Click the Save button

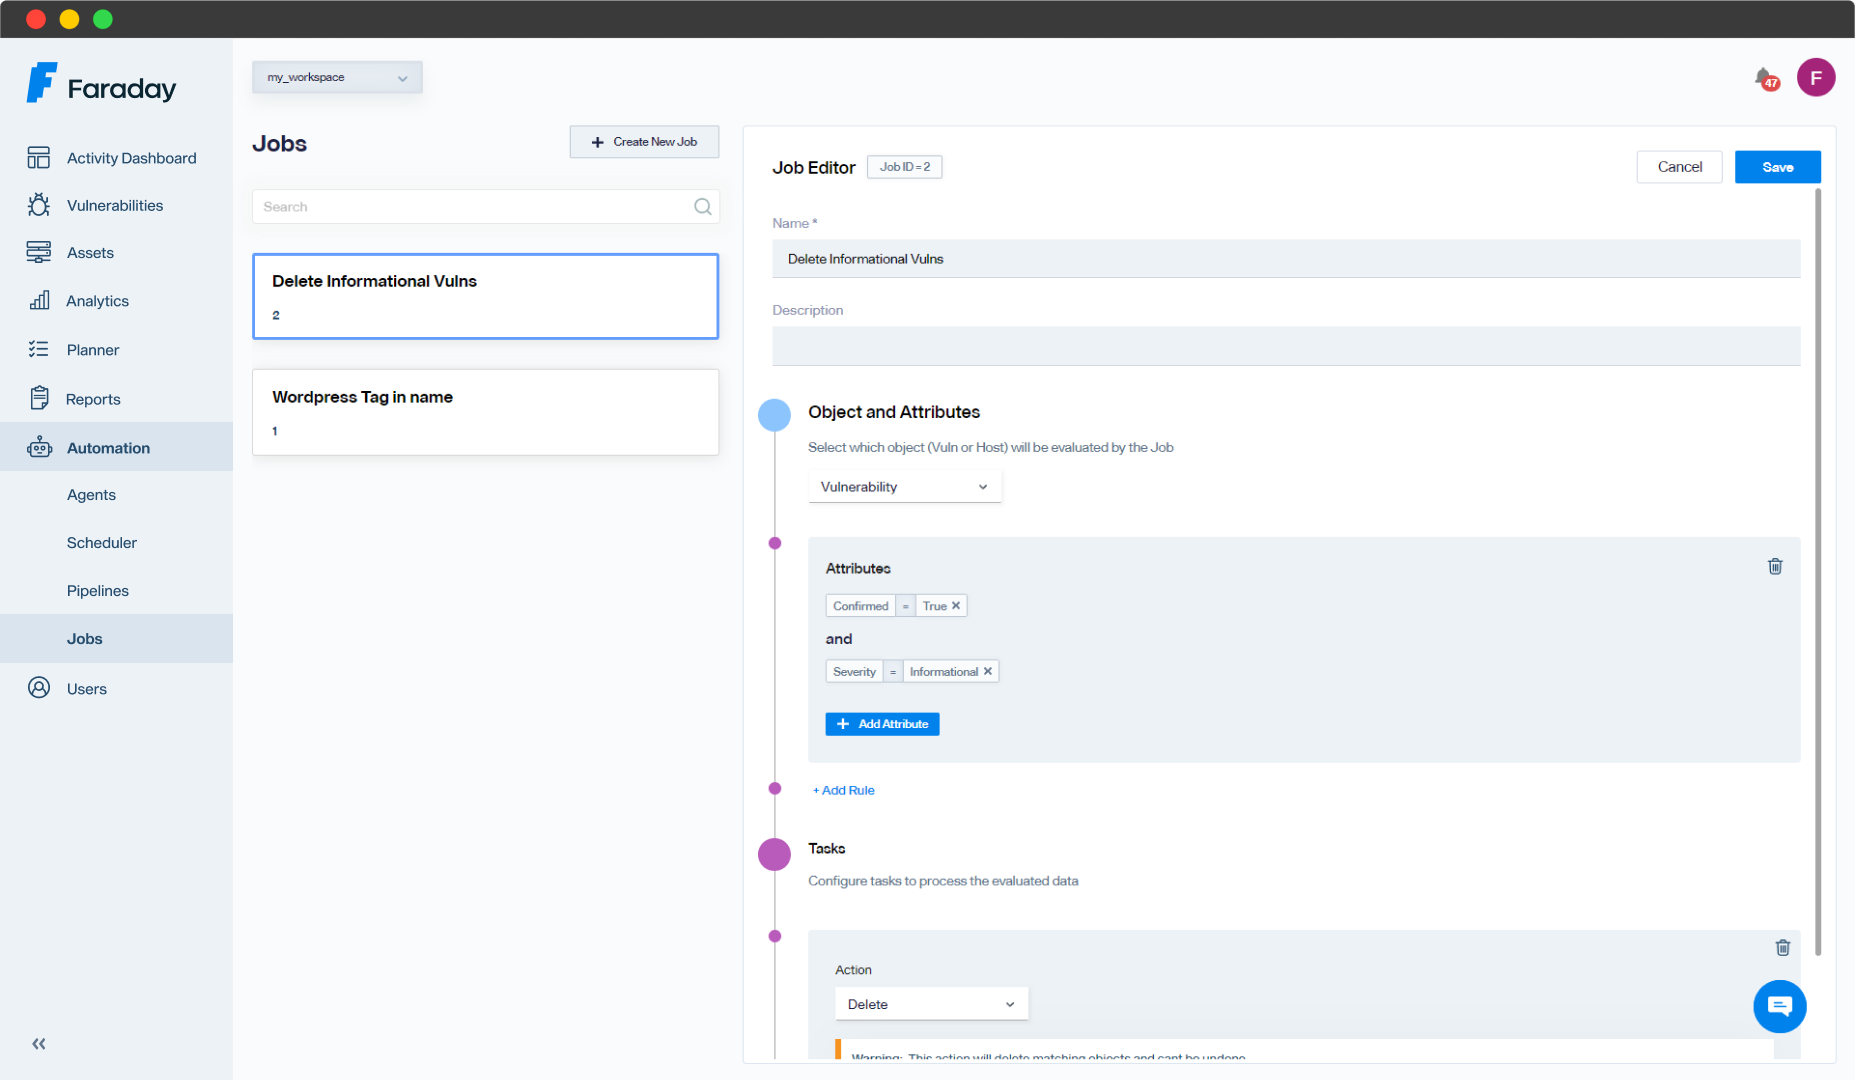(1777, 167)
